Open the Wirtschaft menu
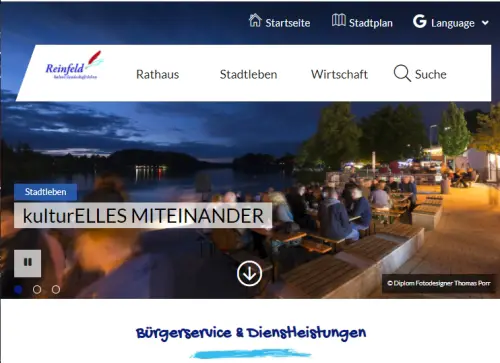The image size is (500, 363). click(x=339, y=74)
